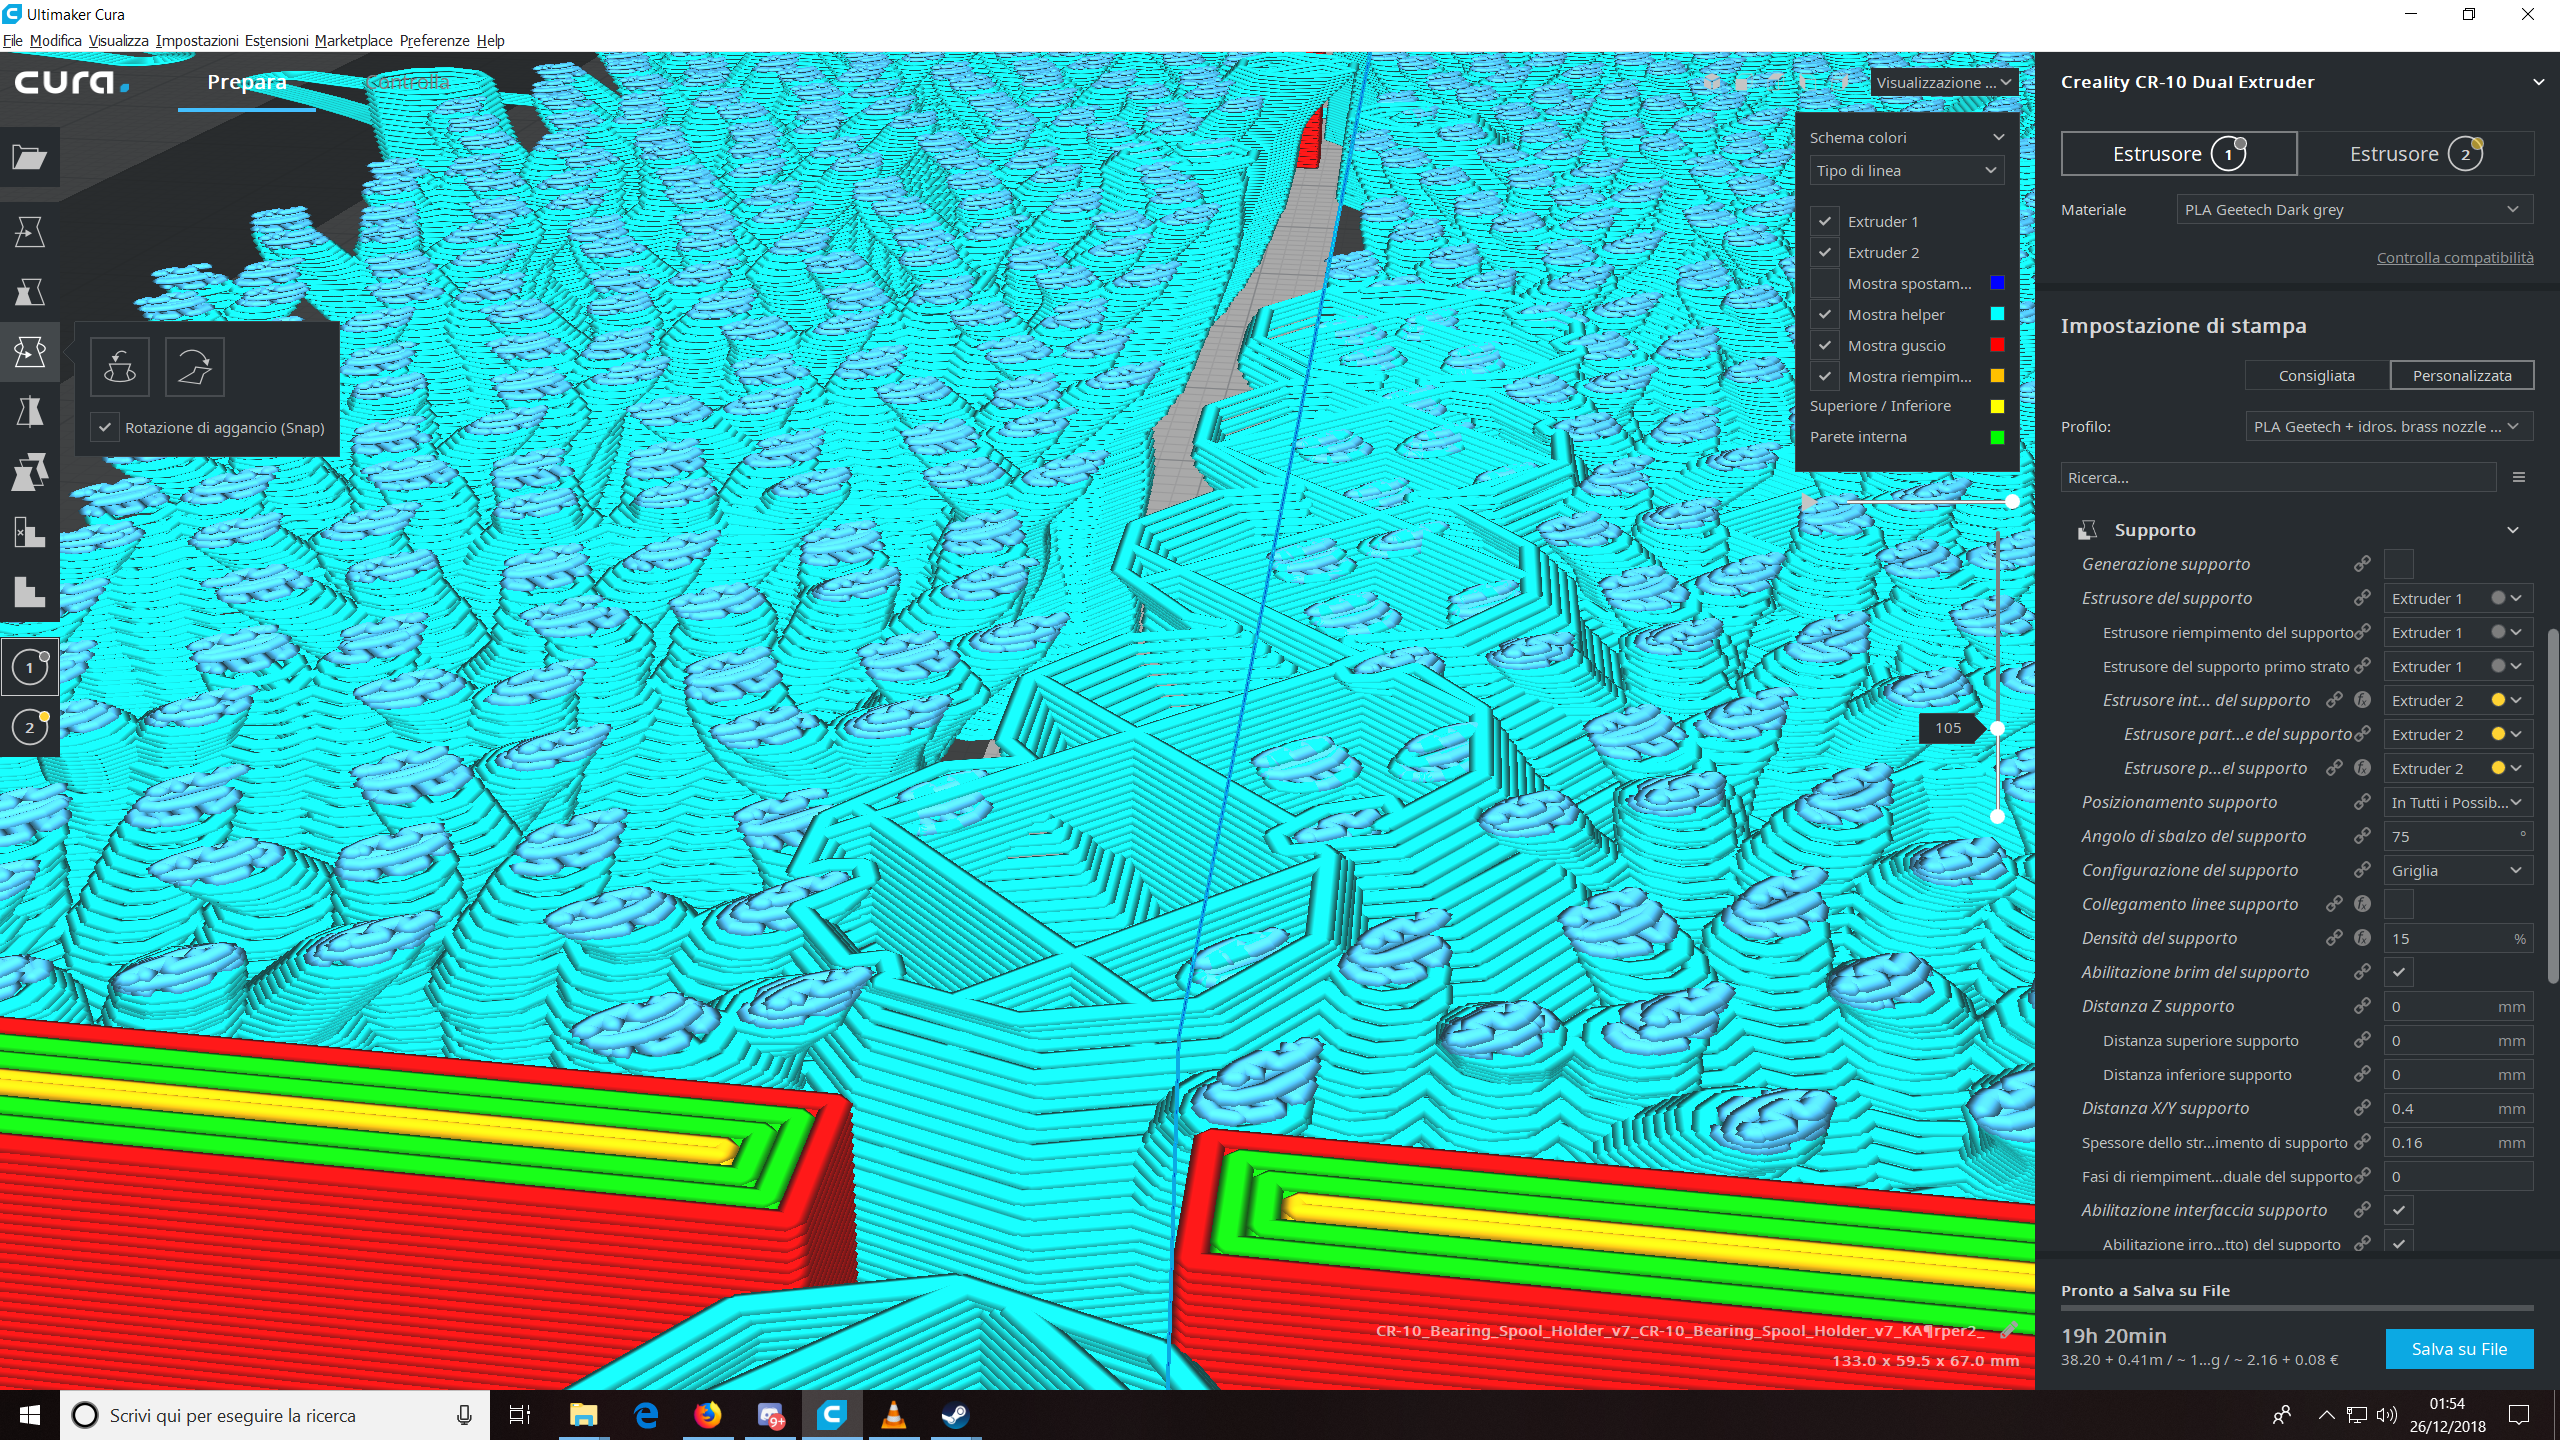Select the Mirror tool in left toolbar
The image size is (2560, 1440).
point(30,412)
